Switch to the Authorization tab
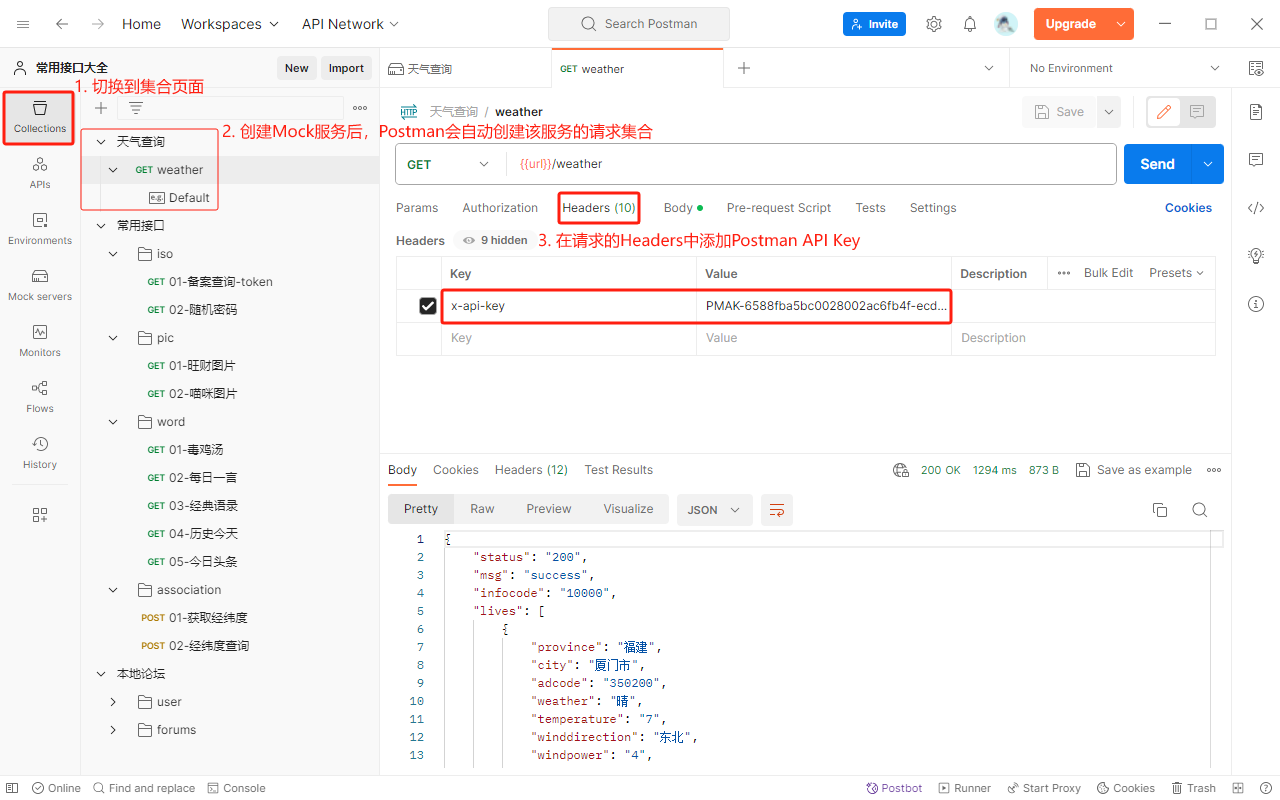 click(500, 208)
